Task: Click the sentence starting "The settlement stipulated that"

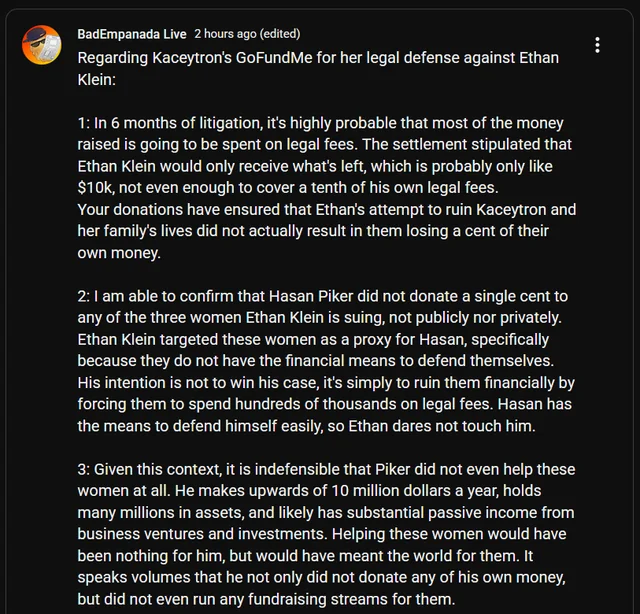Action: coord(452,143)
